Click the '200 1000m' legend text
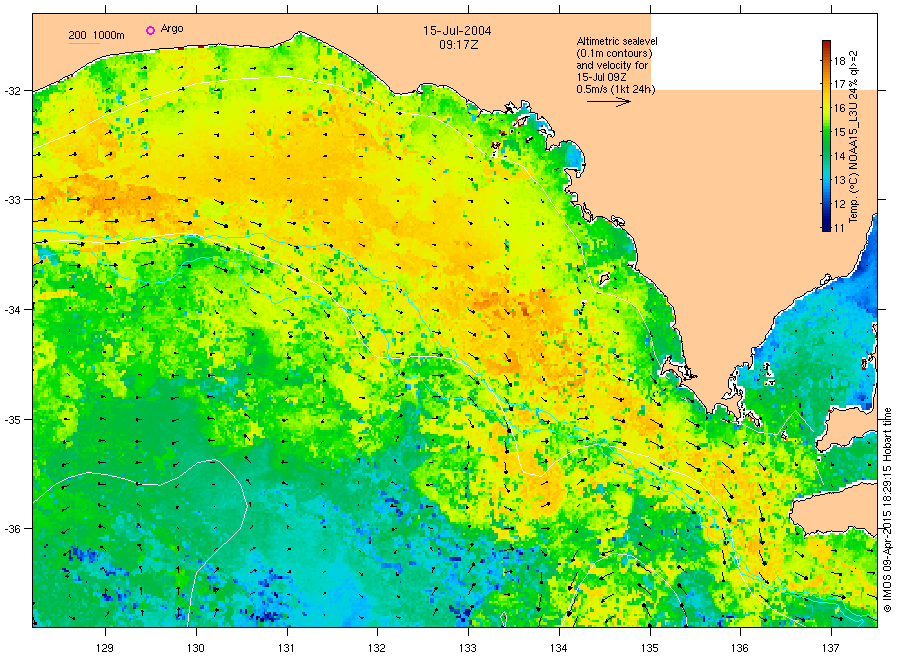This screenshot has height=660, width=900. [96, 36]
